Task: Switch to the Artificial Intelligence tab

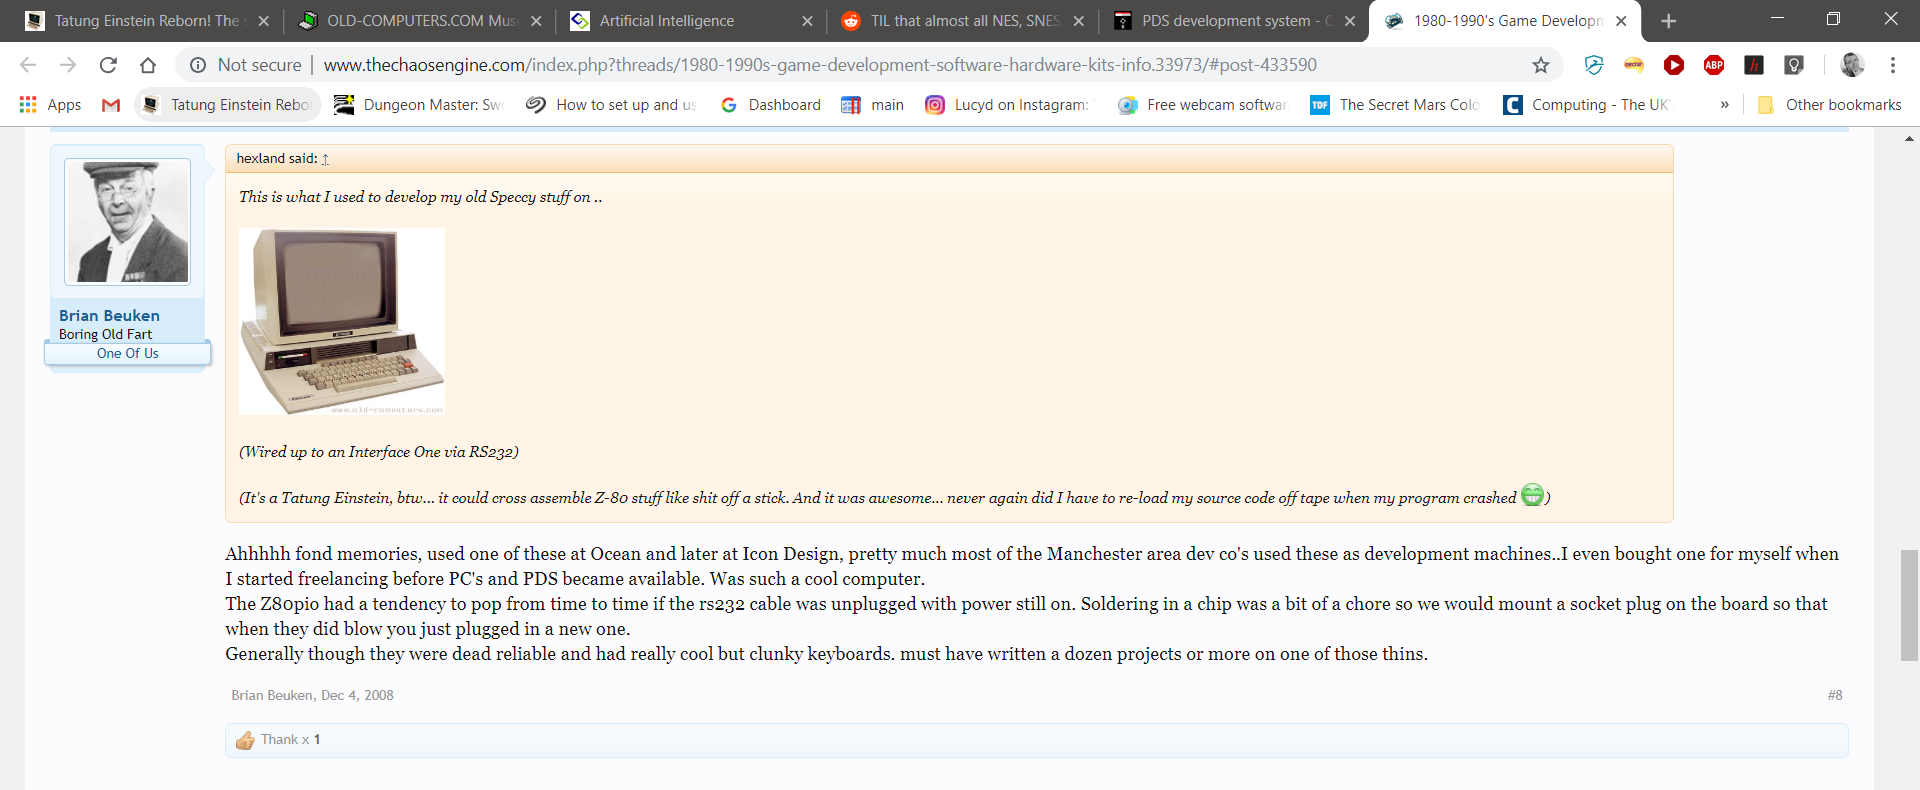Action: pyautogui.click(x=692, y=21)
